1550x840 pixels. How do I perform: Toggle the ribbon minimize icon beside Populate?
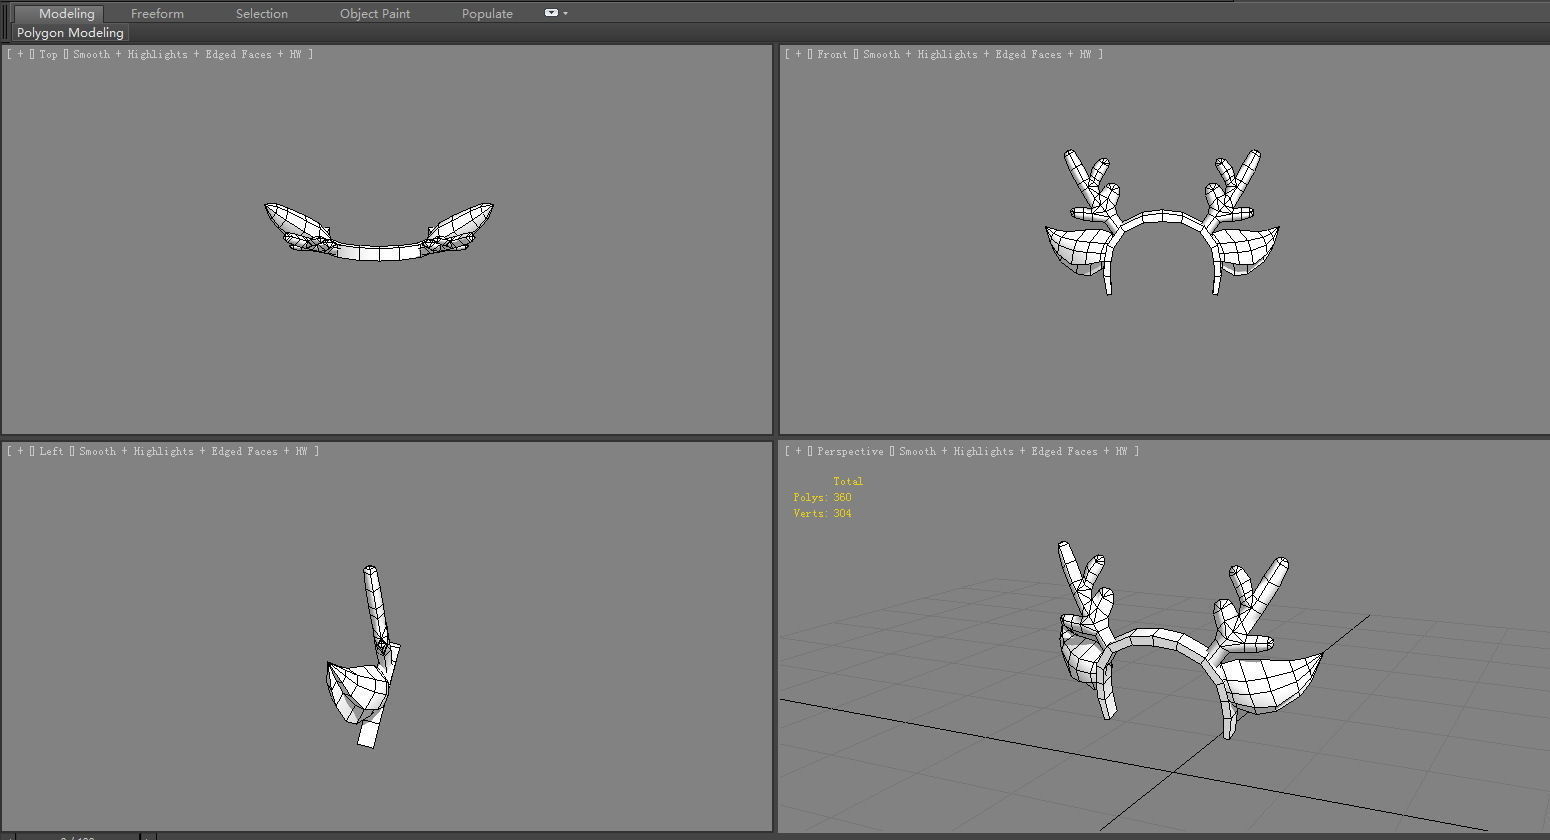click(551, 13)
